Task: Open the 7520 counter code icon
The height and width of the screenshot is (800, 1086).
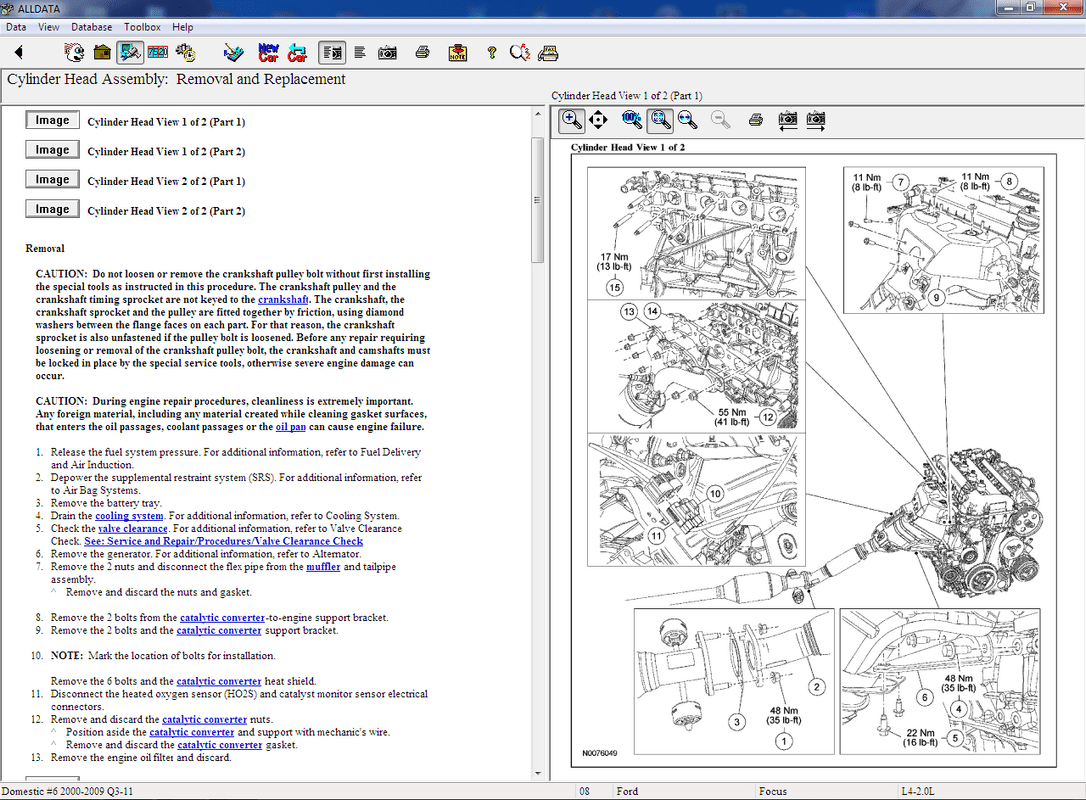Action: pyautogui.click(x=157, y=52)
